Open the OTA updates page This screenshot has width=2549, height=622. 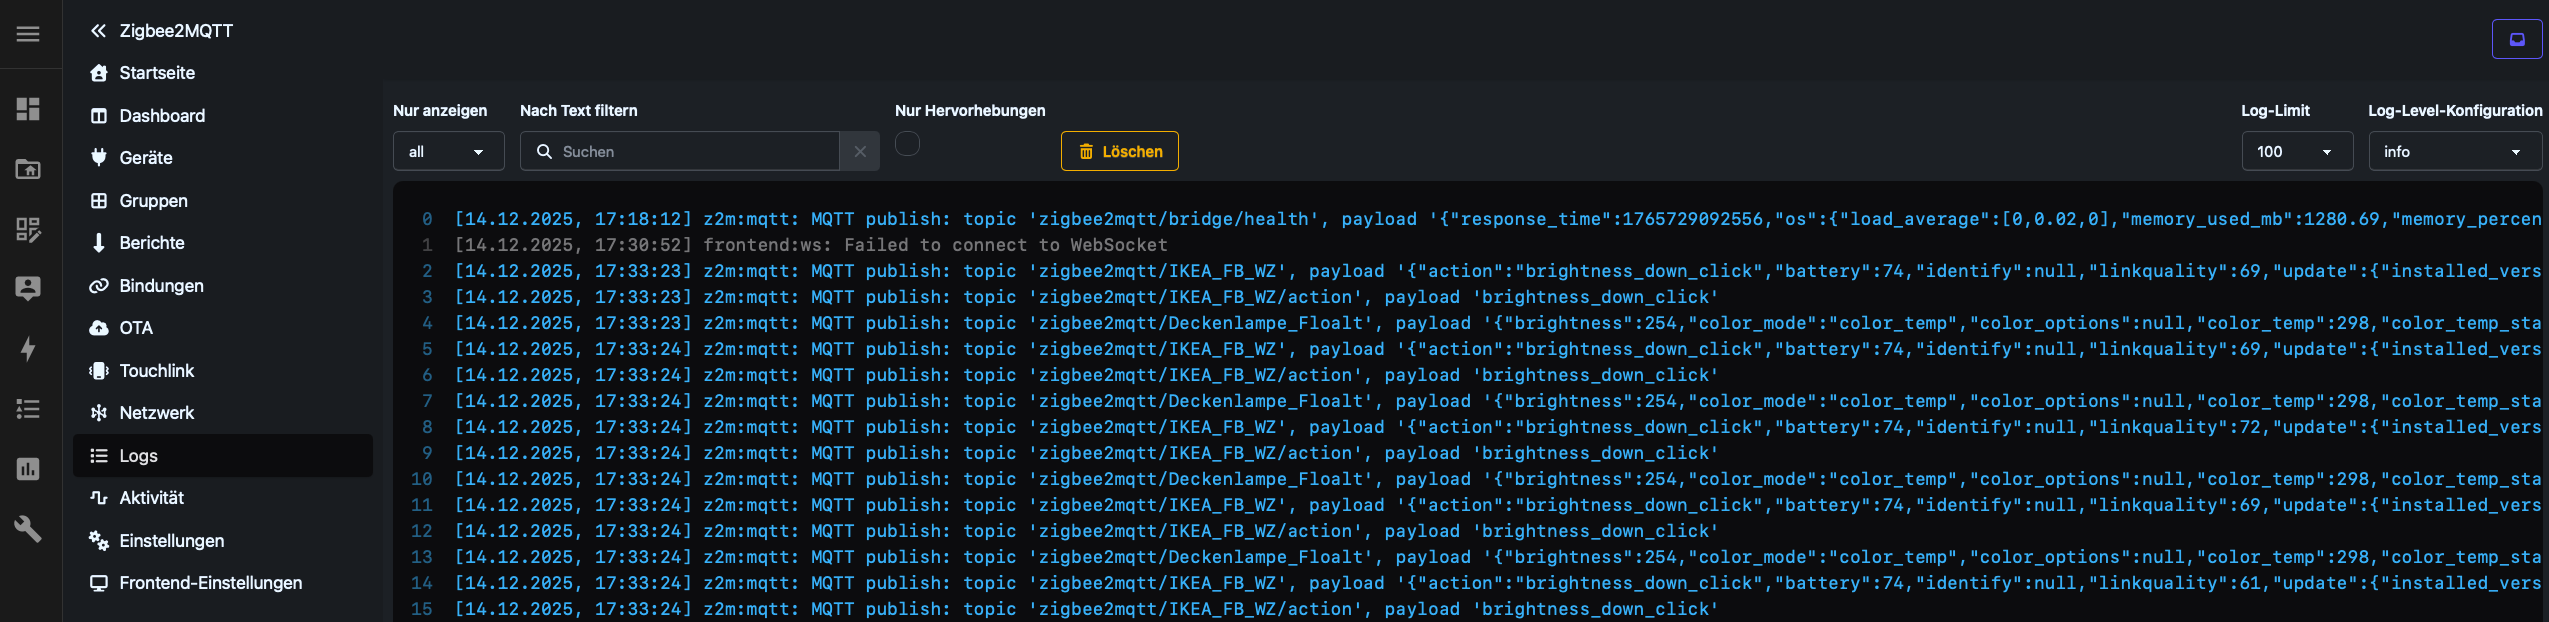136,328
